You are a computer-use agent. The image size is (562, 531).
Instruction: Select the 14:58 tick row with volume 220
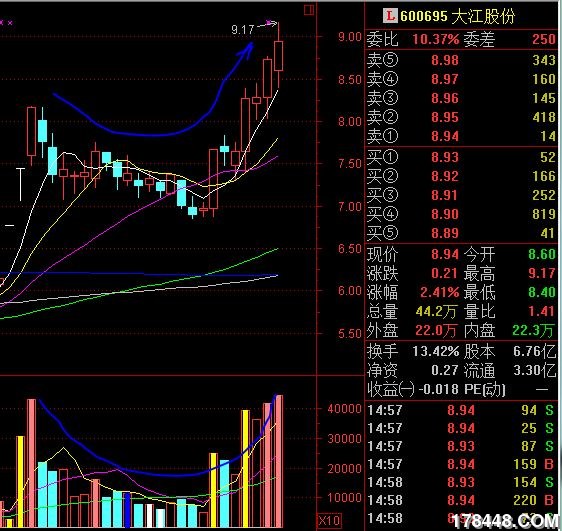pos(461,500)
